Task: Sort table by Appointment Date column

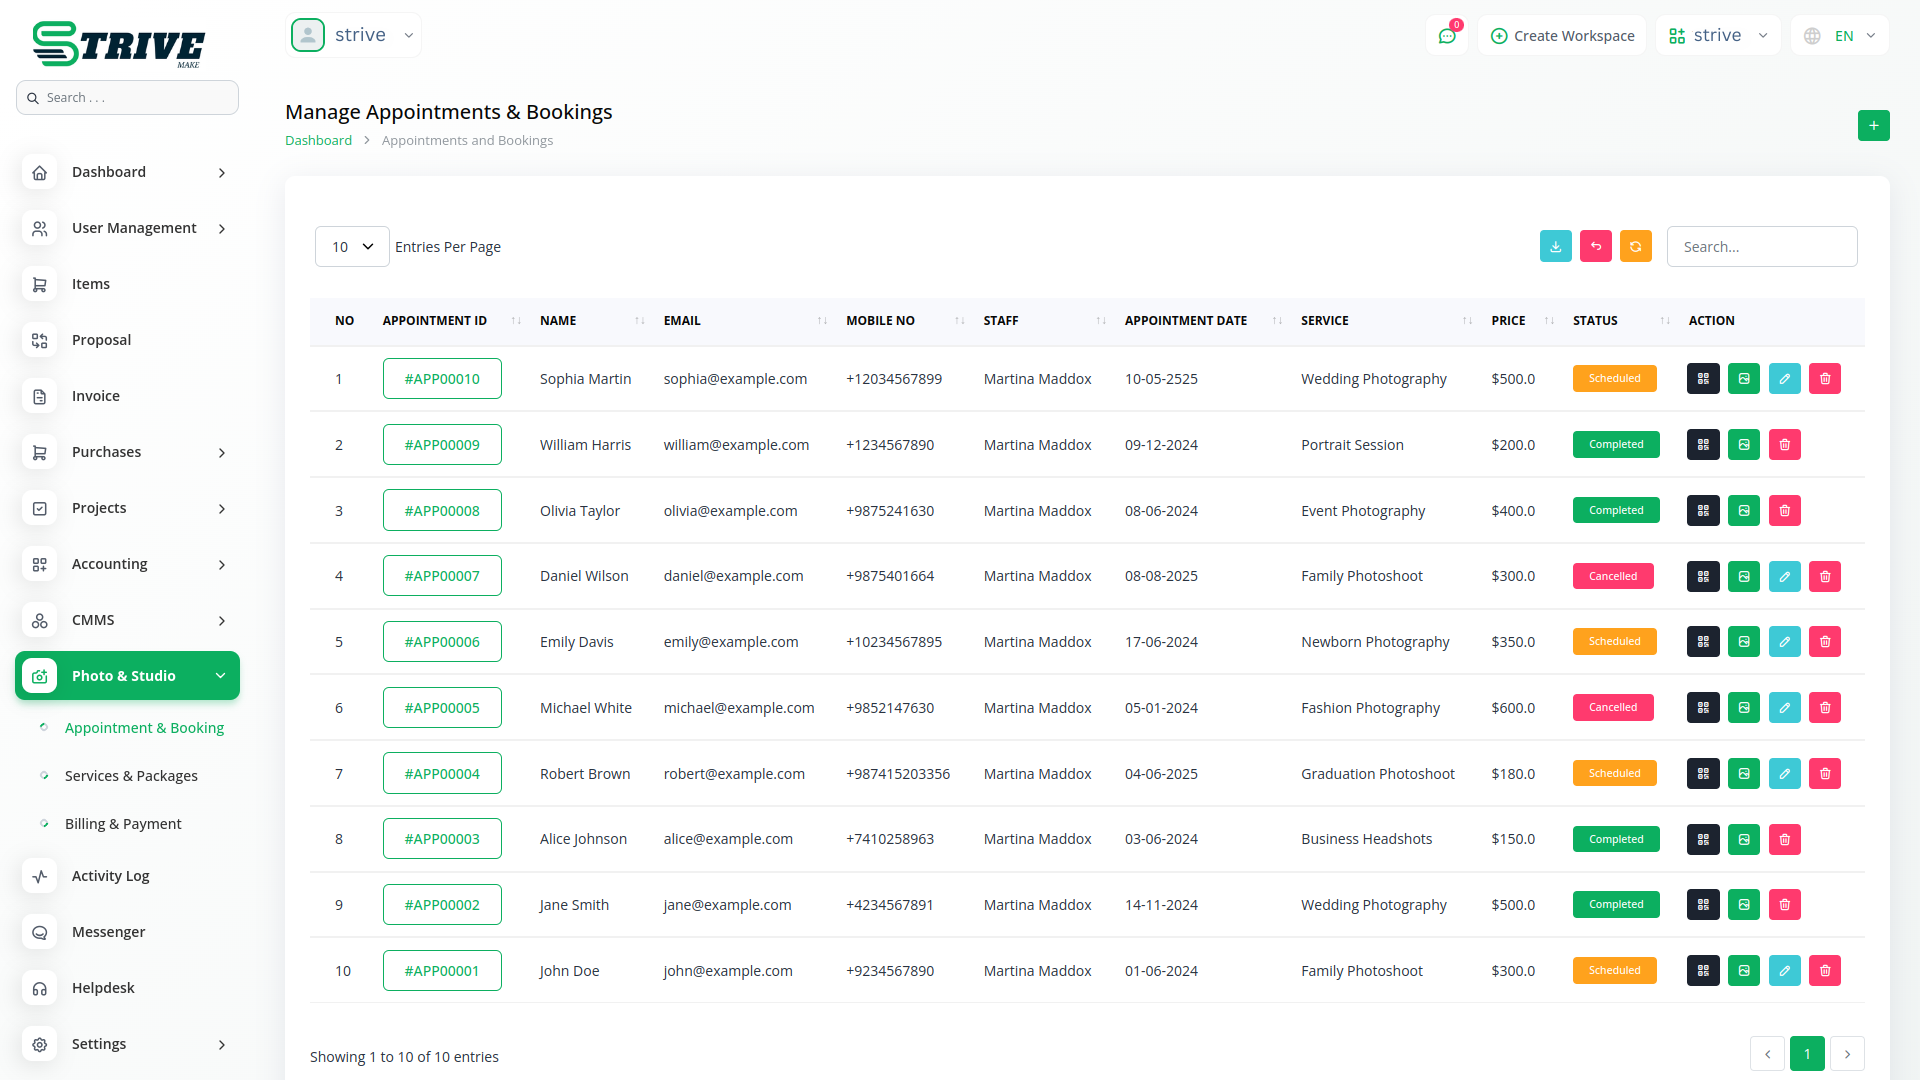Action: pos(1186,321)
